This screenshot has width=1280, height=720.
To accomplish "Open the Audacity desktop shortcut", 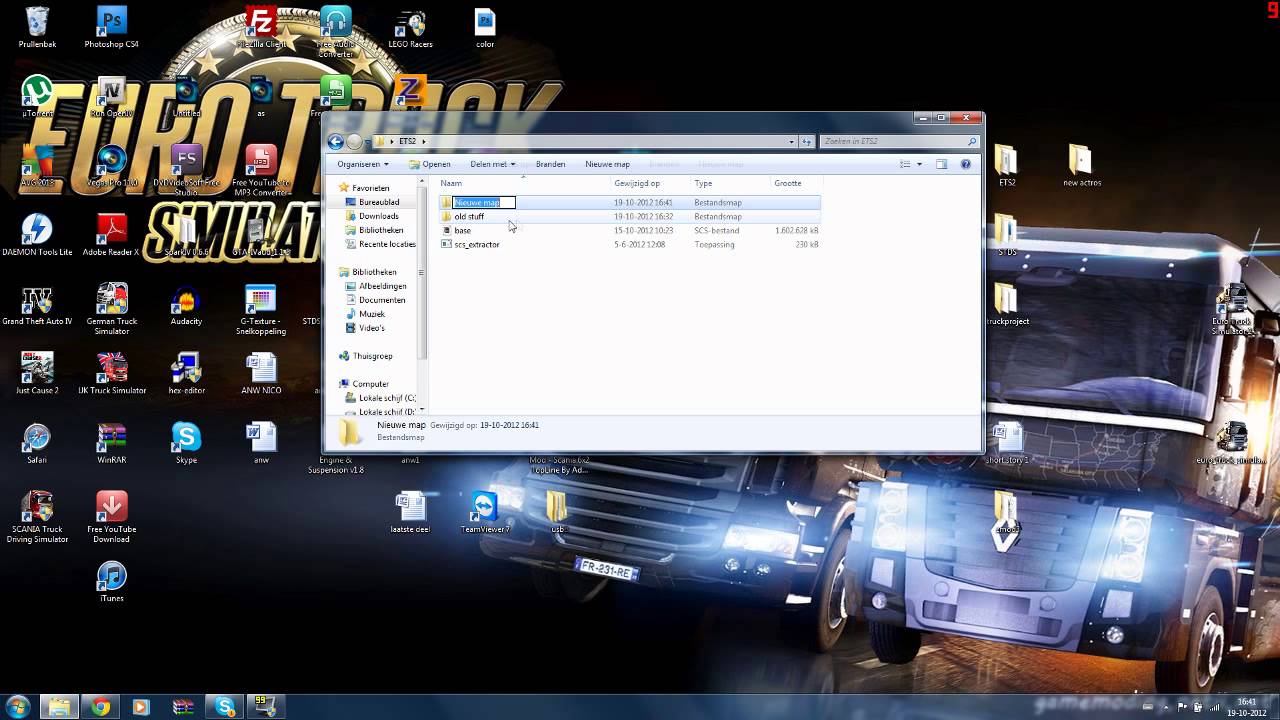I will 186,304.
